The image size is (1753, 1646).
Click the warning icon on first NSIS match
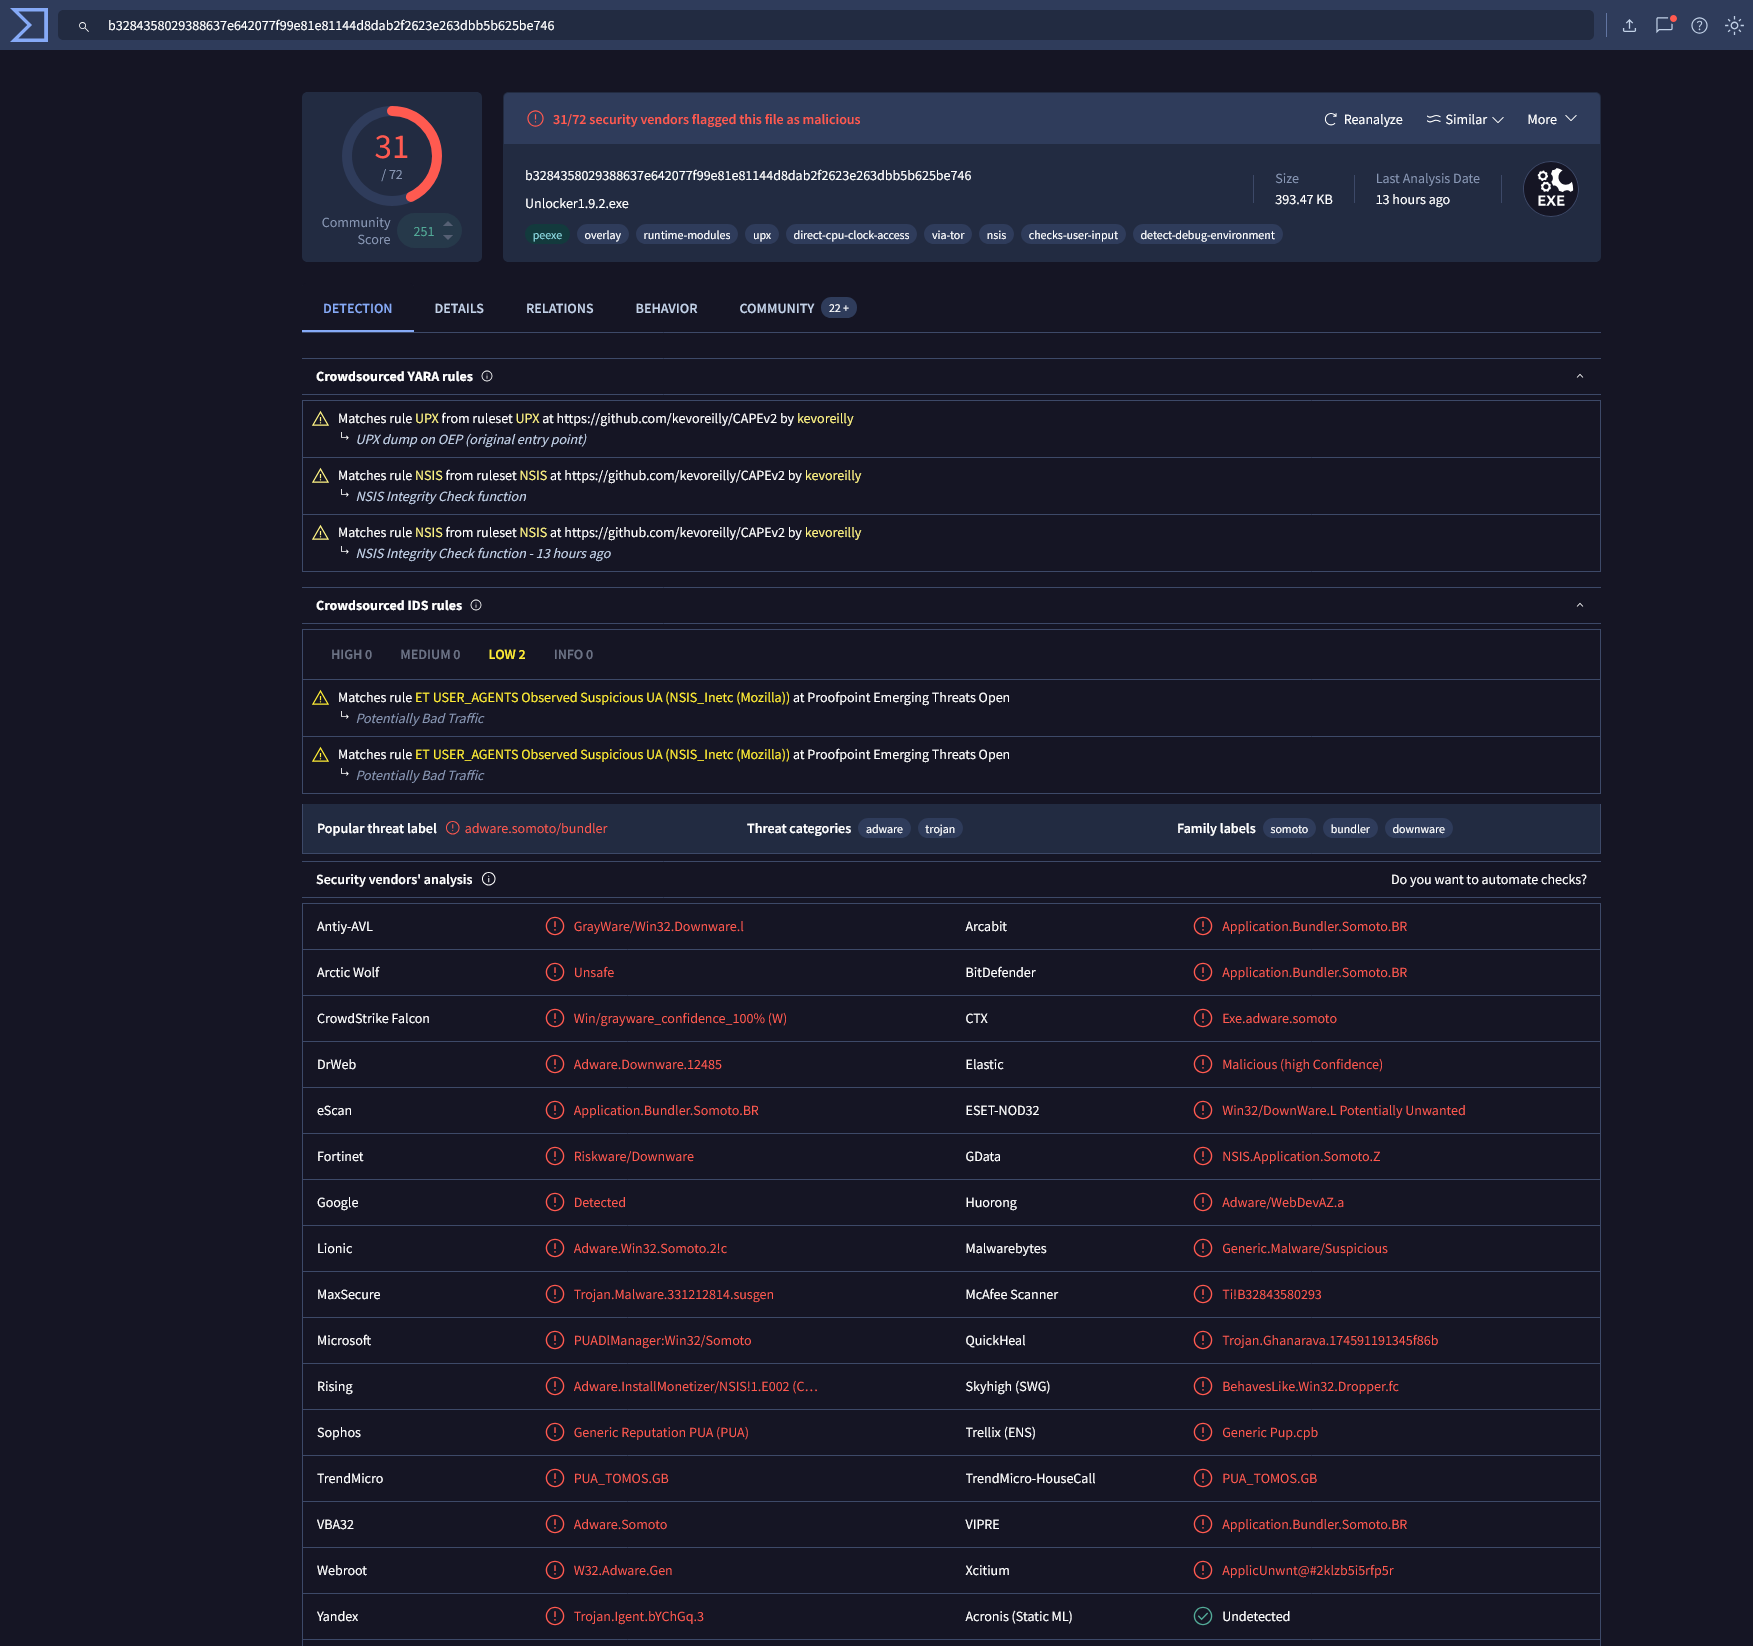point(321,476)
